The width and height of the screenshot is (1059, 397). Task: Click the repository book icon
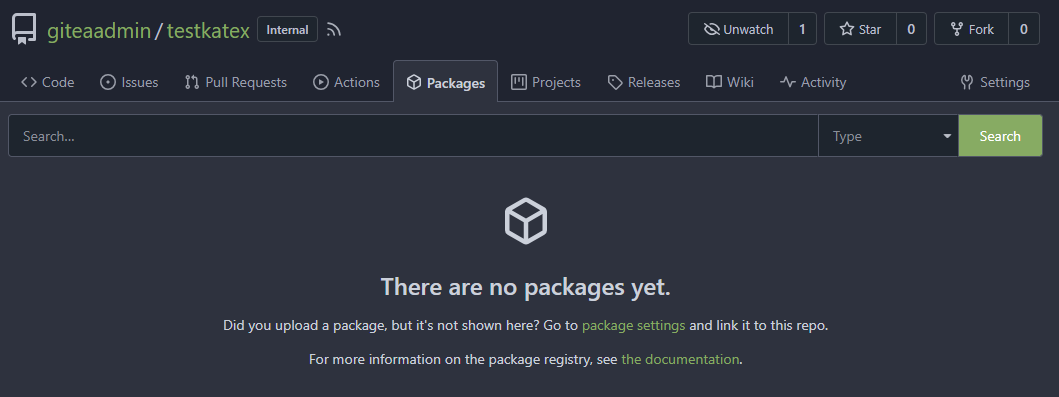coord(24,30)
